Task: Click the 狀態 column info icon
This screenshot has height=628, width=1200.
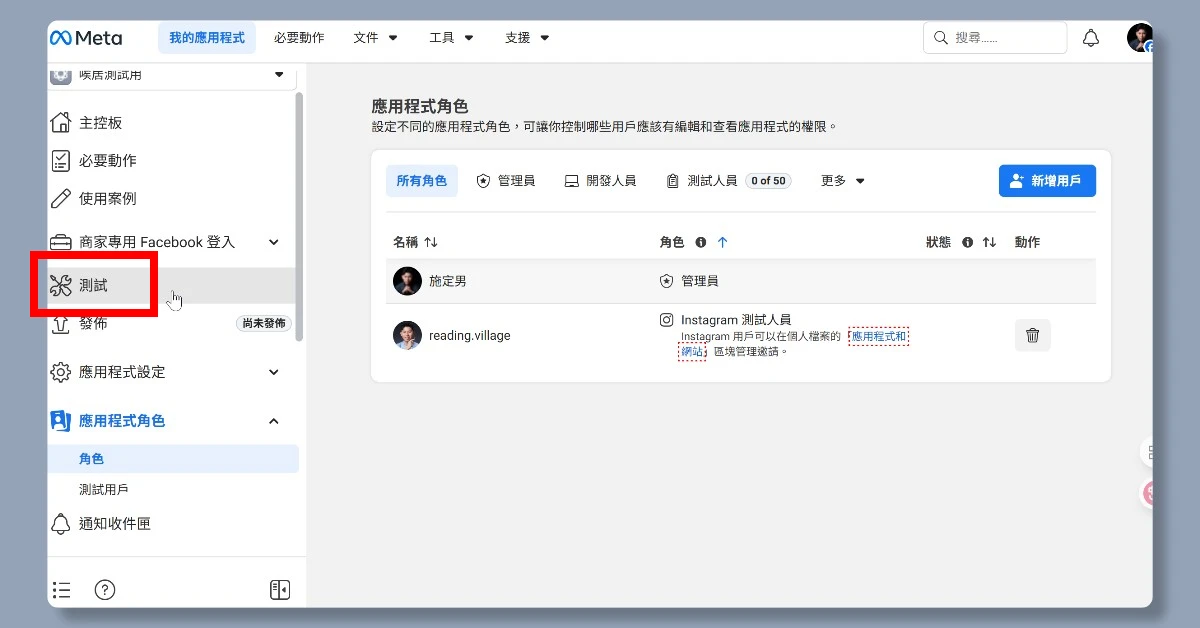Action: (x=968, y=242)
